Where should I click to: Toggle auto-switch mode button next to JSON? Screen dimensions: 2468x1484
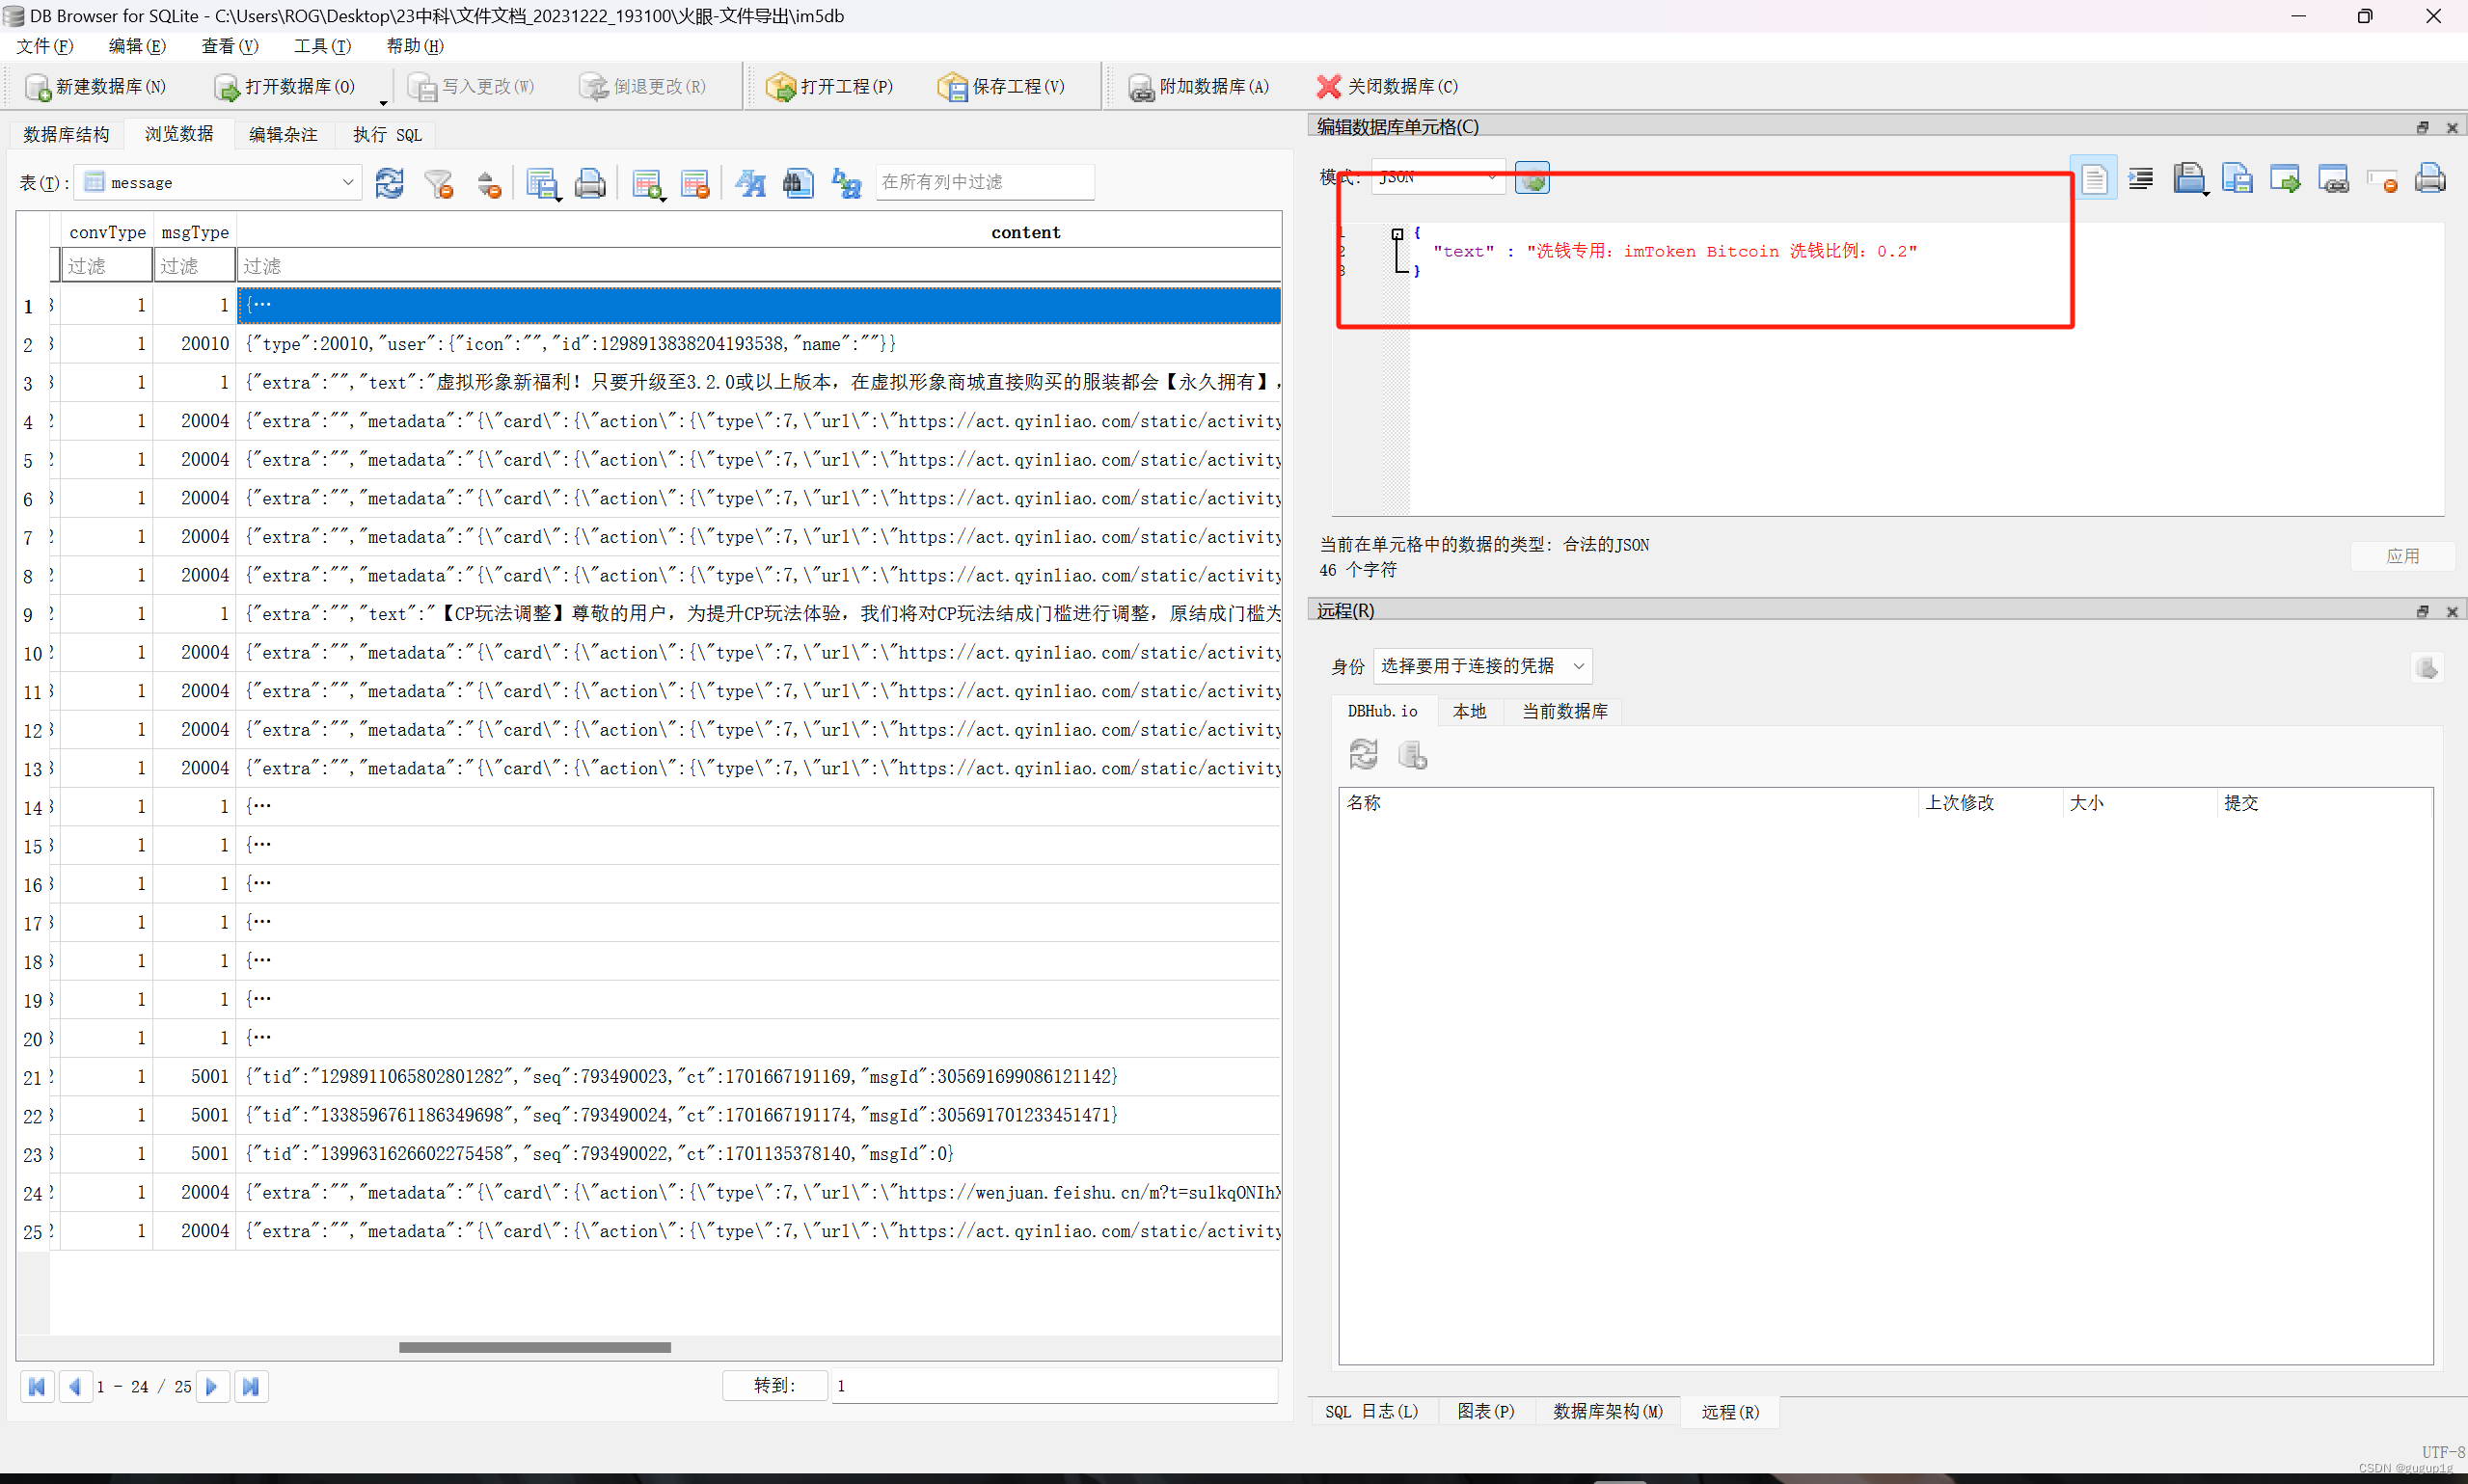pos(1532,178)
